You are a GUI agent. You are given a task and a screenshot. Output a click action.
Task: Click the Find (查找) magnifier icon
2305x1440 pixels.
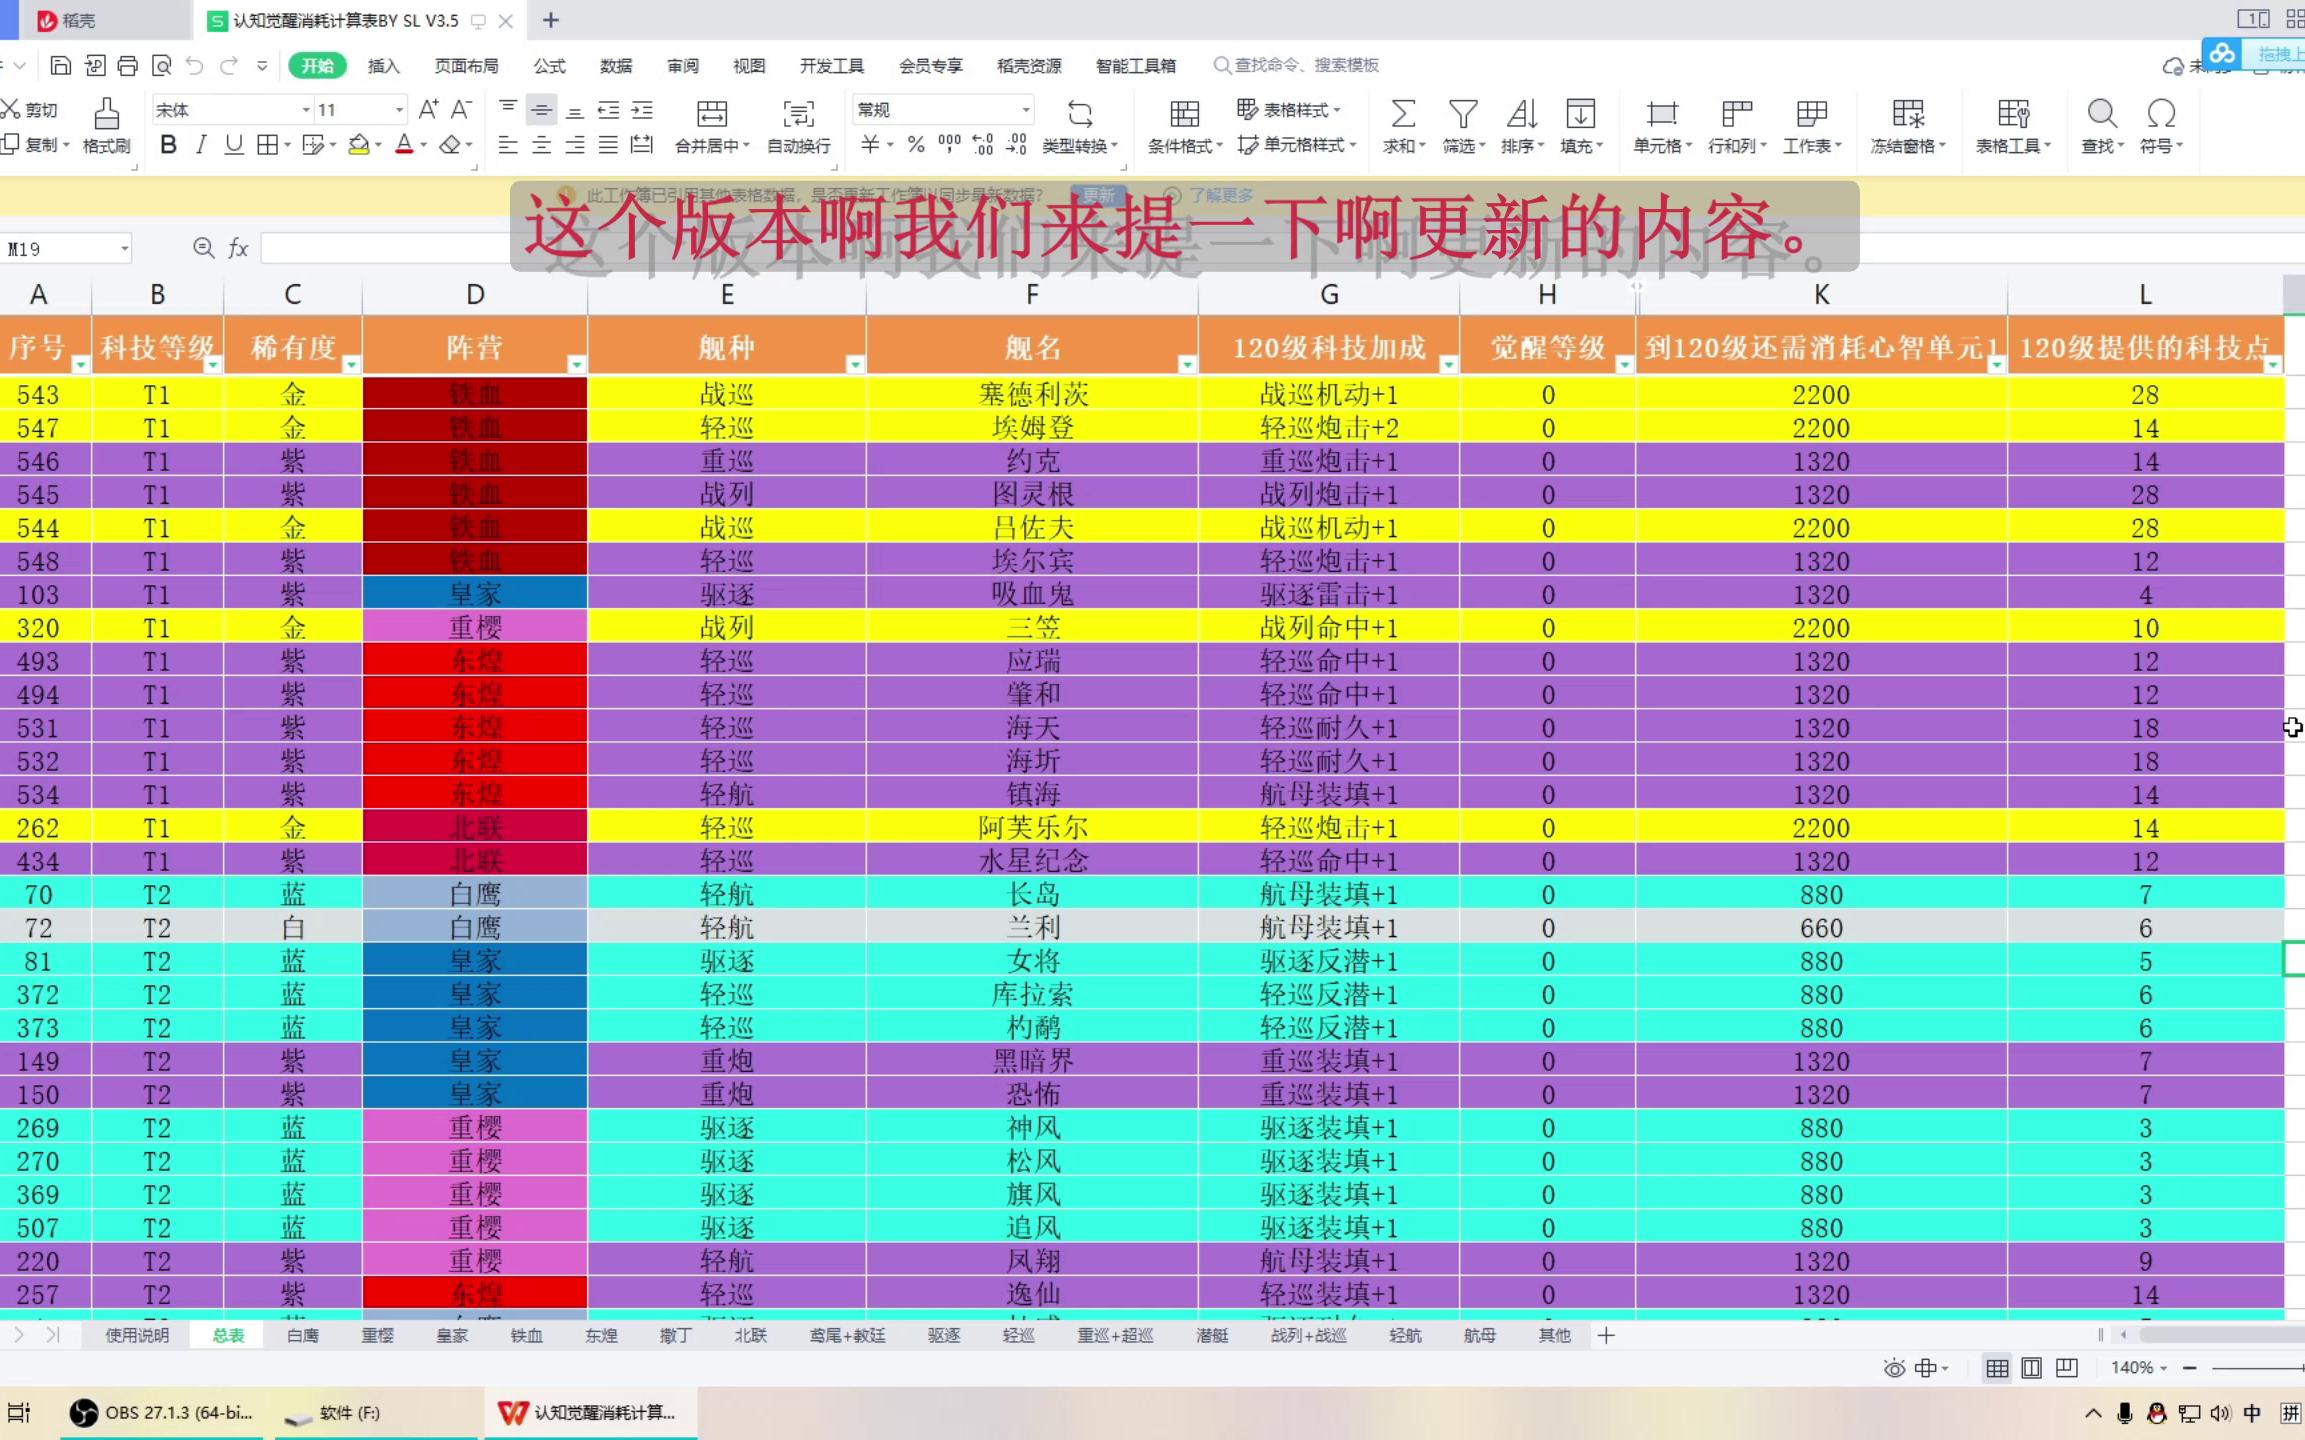pos(2101,114)
